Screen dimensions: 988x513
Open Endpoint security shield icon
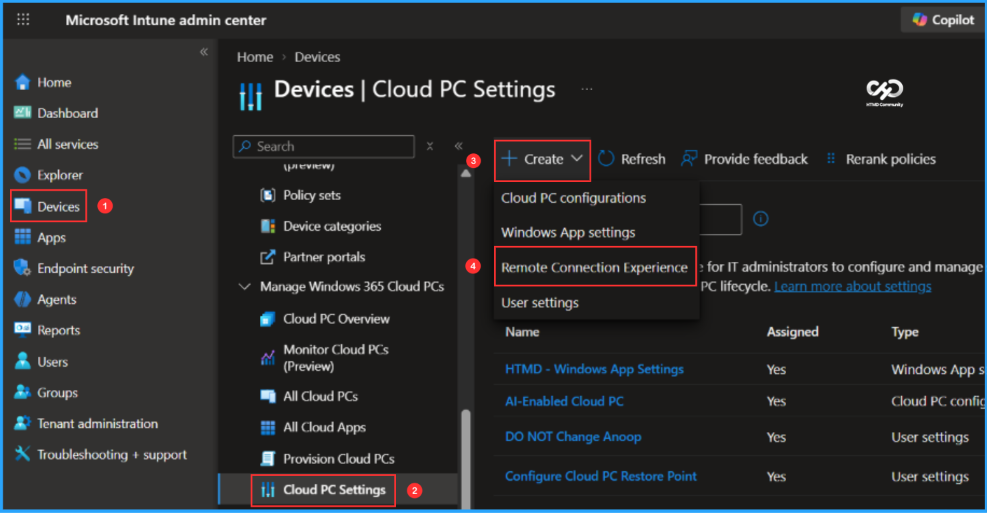(x=23, y=268)
